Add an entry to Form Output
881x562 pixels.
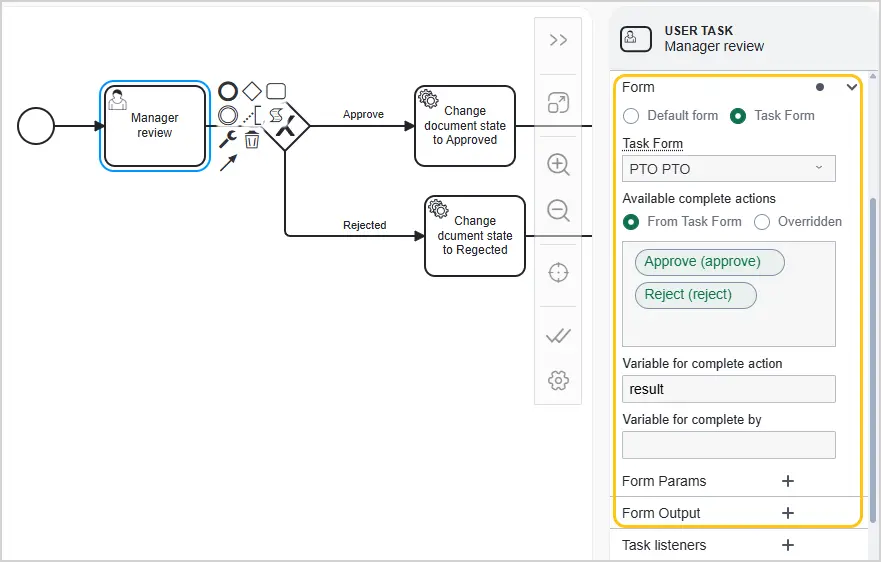[x=788, y=513]
